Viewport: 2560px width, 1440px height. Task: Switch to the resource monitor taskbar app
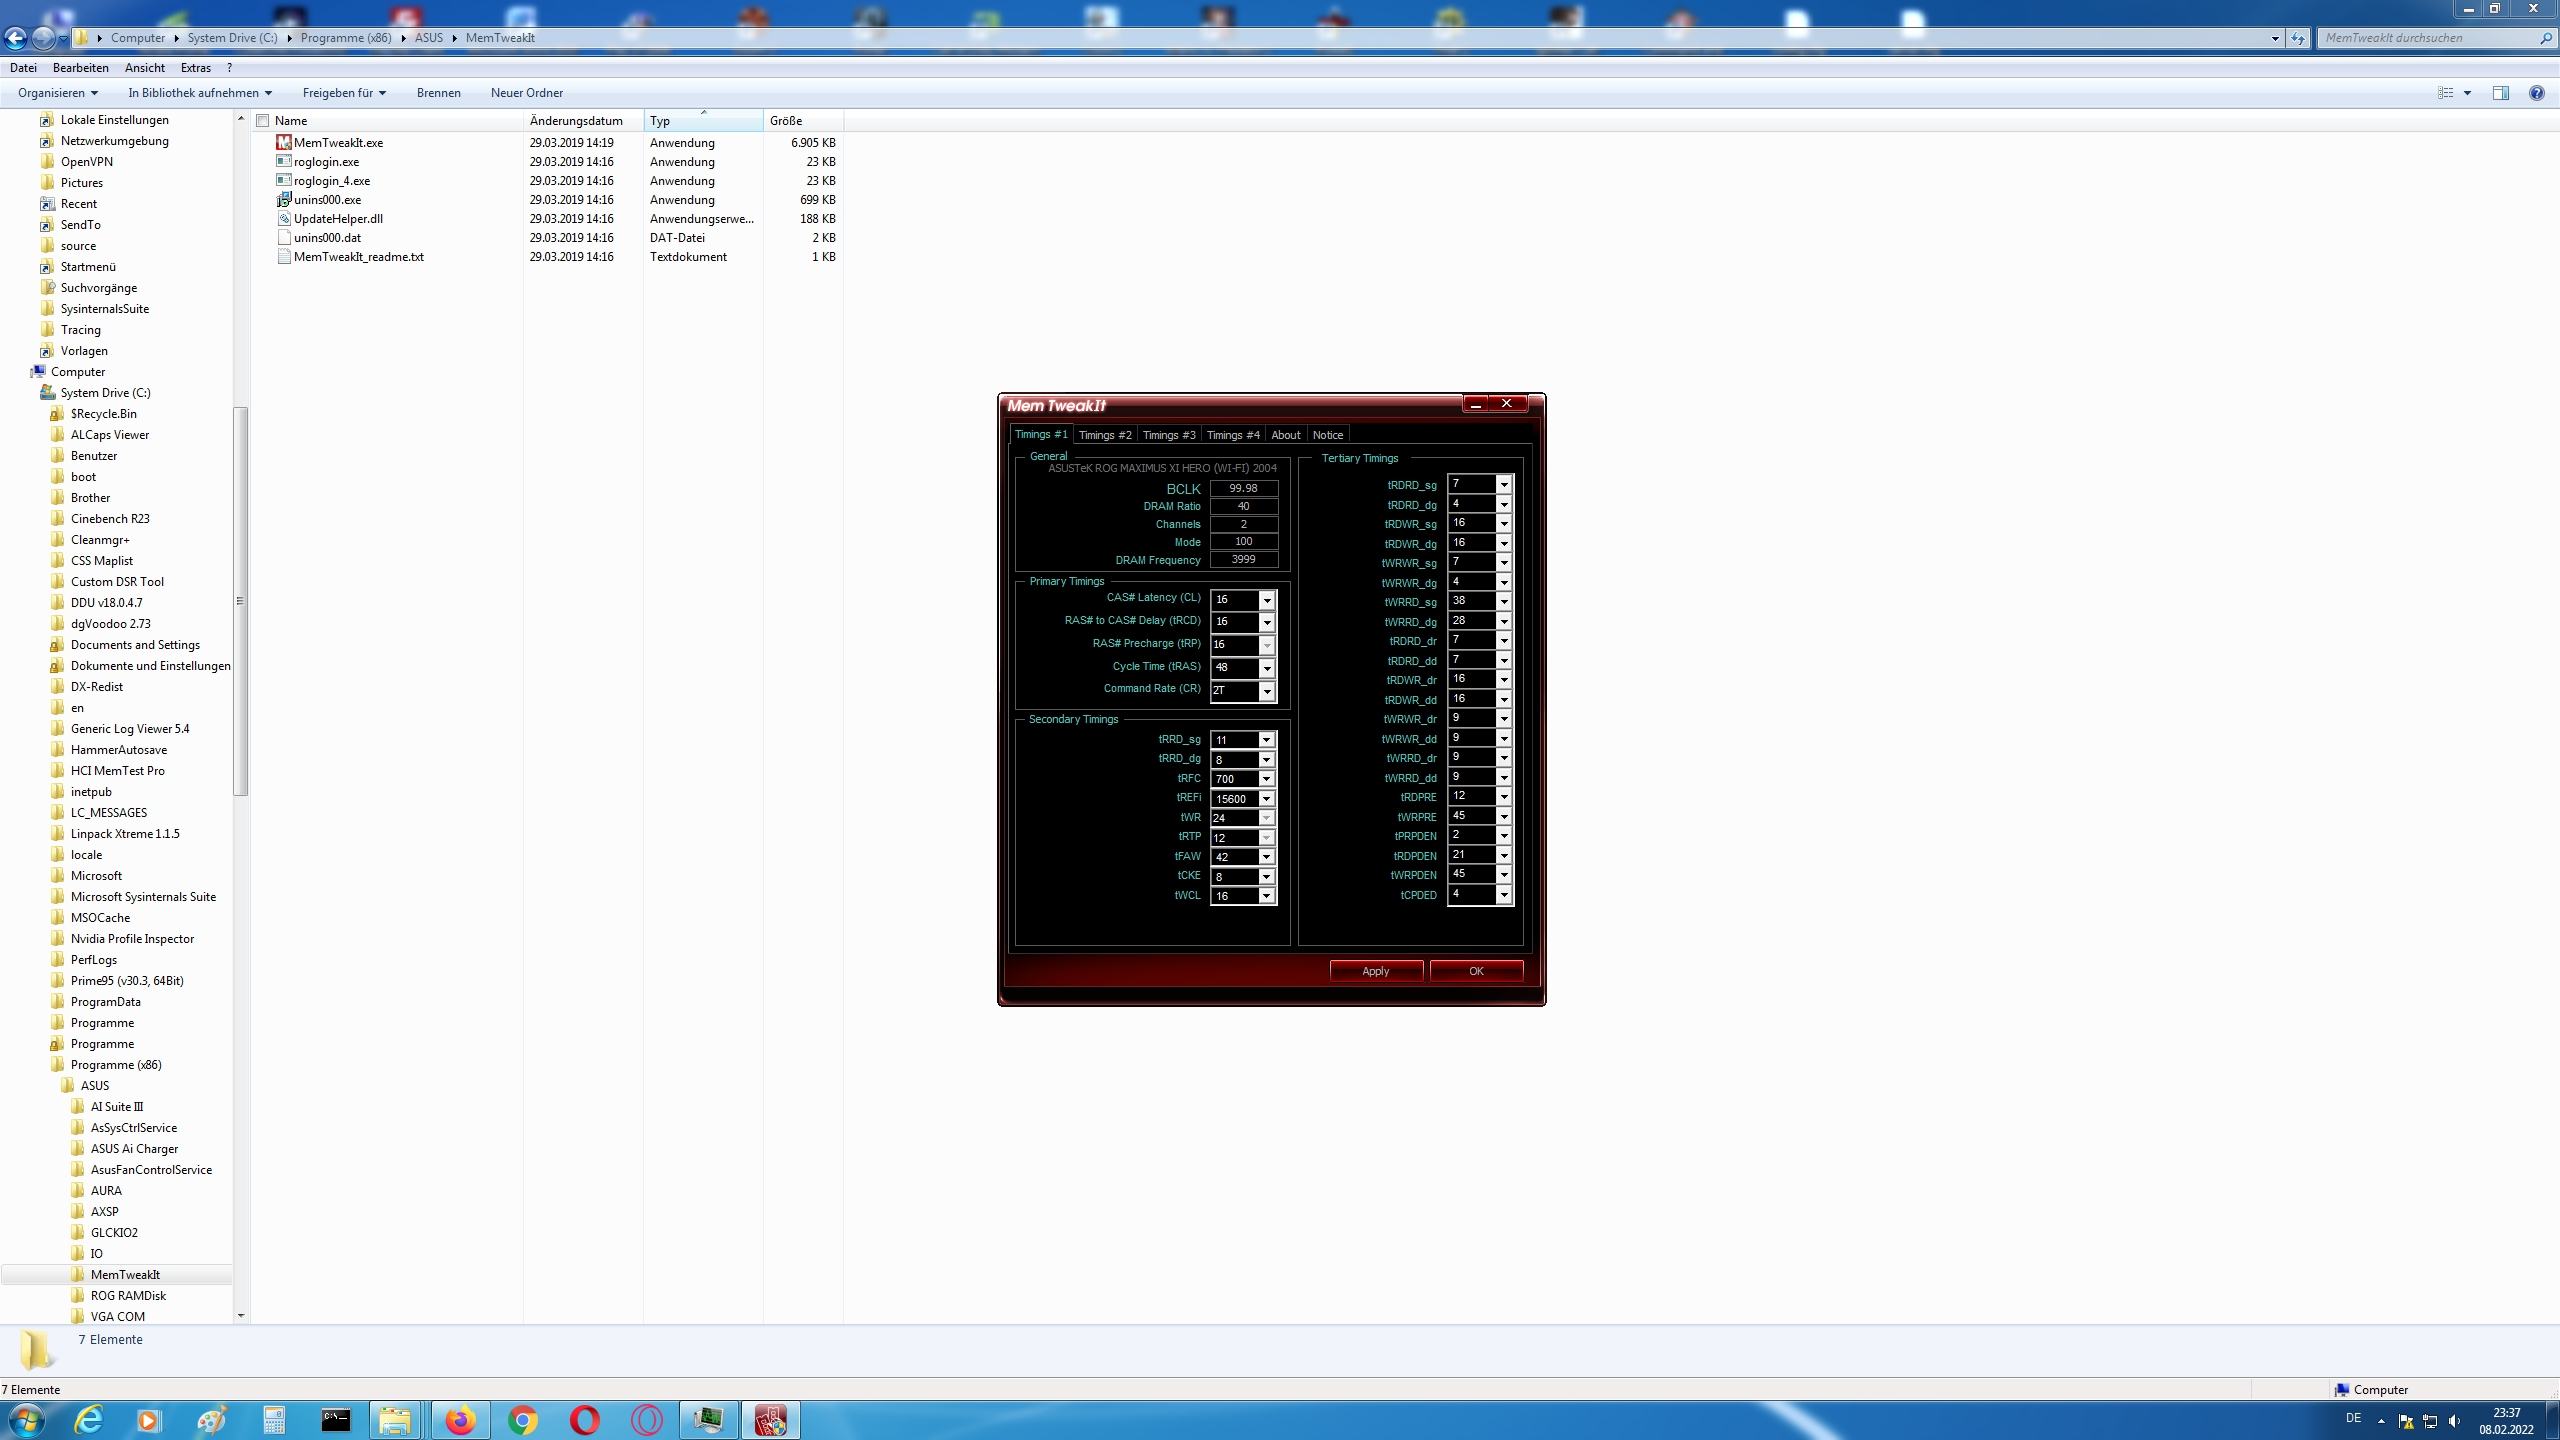click(x=709, y=1420)
